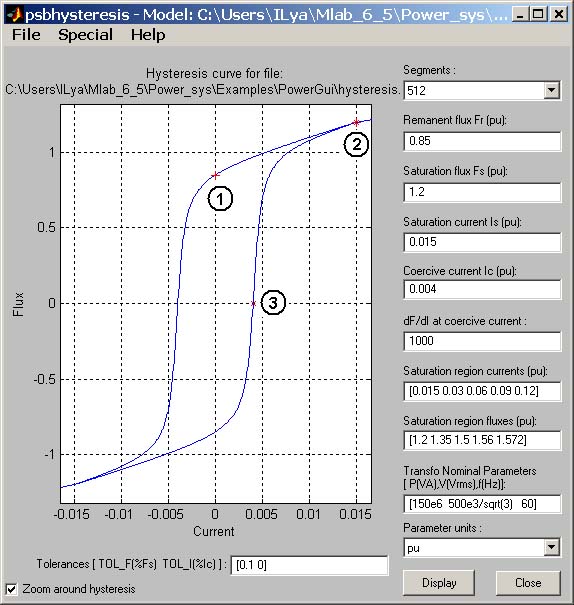Click the Close button
This screenshot has height=605, width=574.
pos(528,583)
